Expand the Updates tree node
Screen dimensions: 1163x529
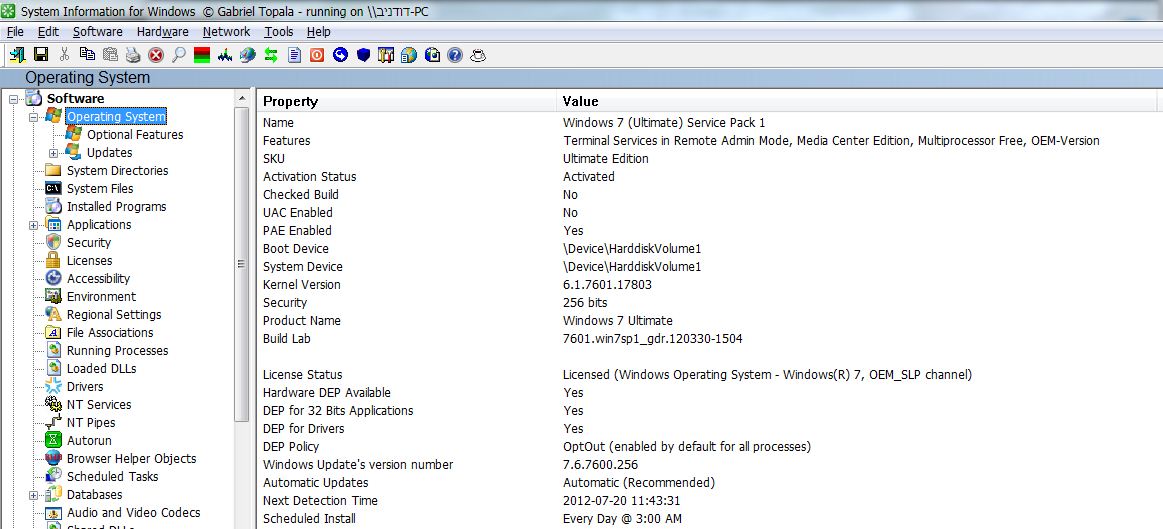pos(53,153)
